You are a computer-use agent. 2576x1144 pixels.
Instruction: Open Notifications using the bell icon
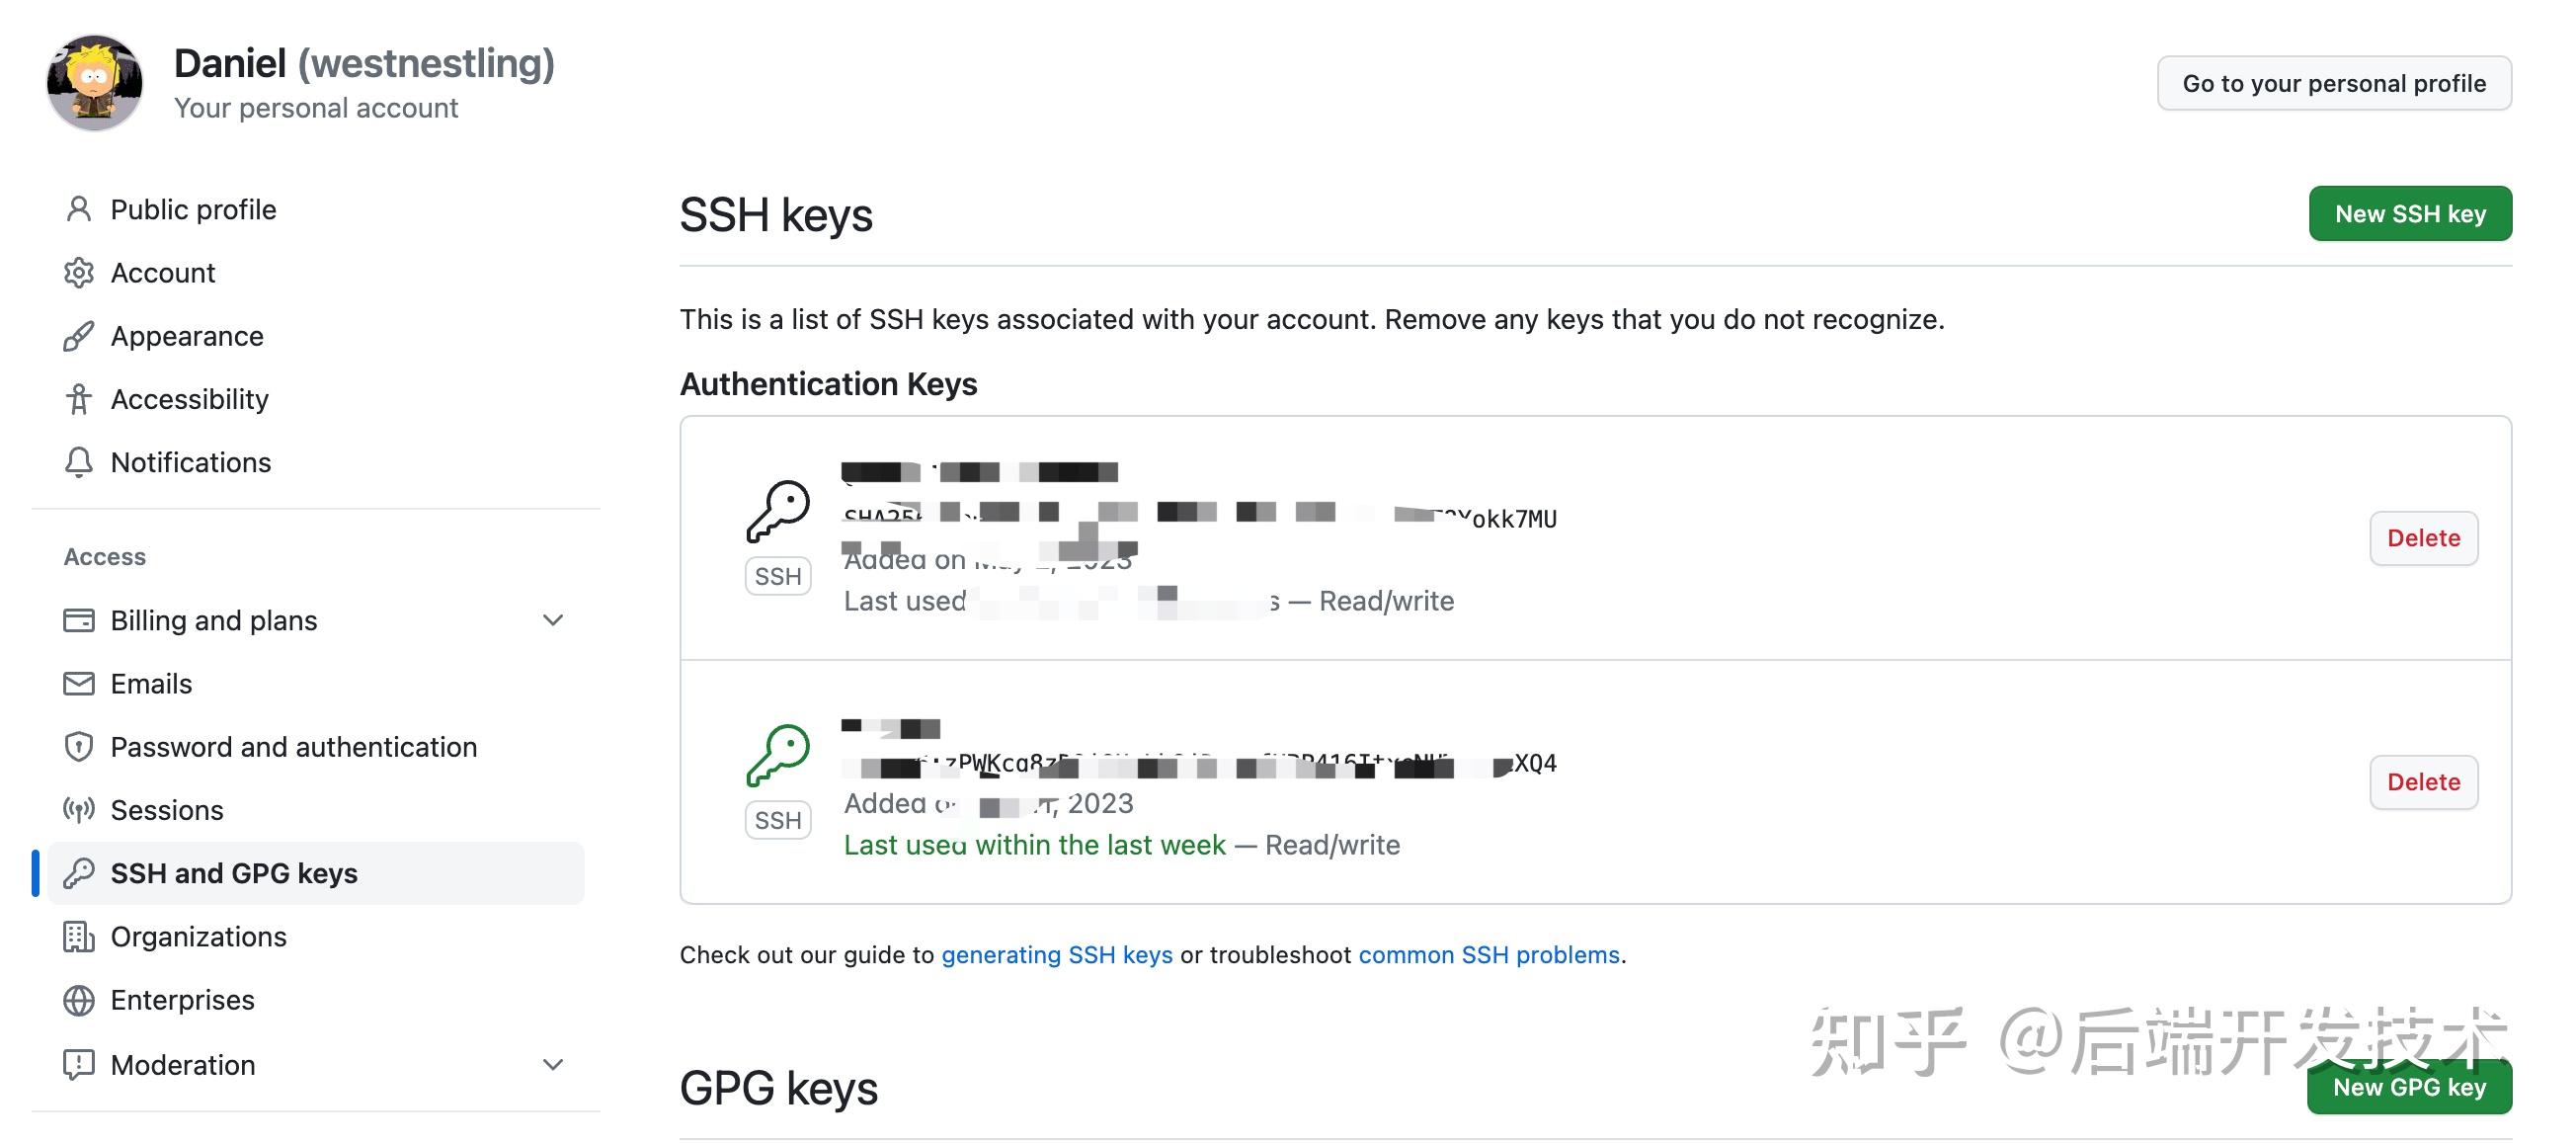(x=79, y=462)
